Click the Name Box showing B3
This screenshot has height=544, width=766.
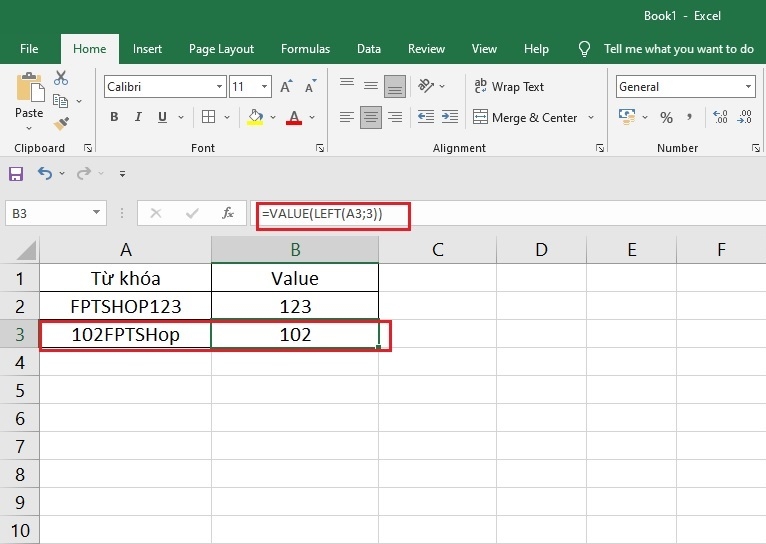pyautogui.click(x=56, y=213)
